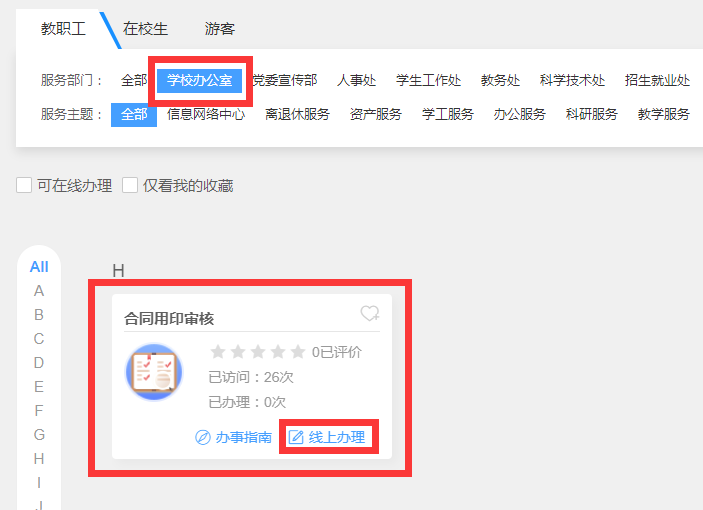Viewport: 703px width, 510px height.
Task: Jump to letter A in alphabet index
Action: click(x=39, y=291)
